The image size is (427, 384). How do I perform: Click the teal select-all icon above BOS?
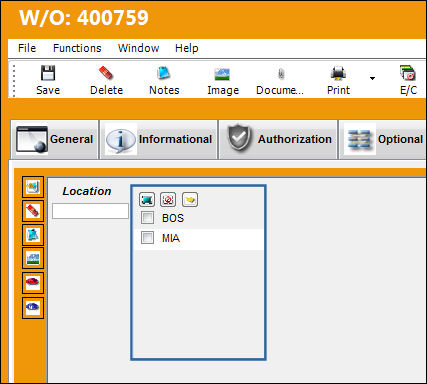click(x=147, y=200)
